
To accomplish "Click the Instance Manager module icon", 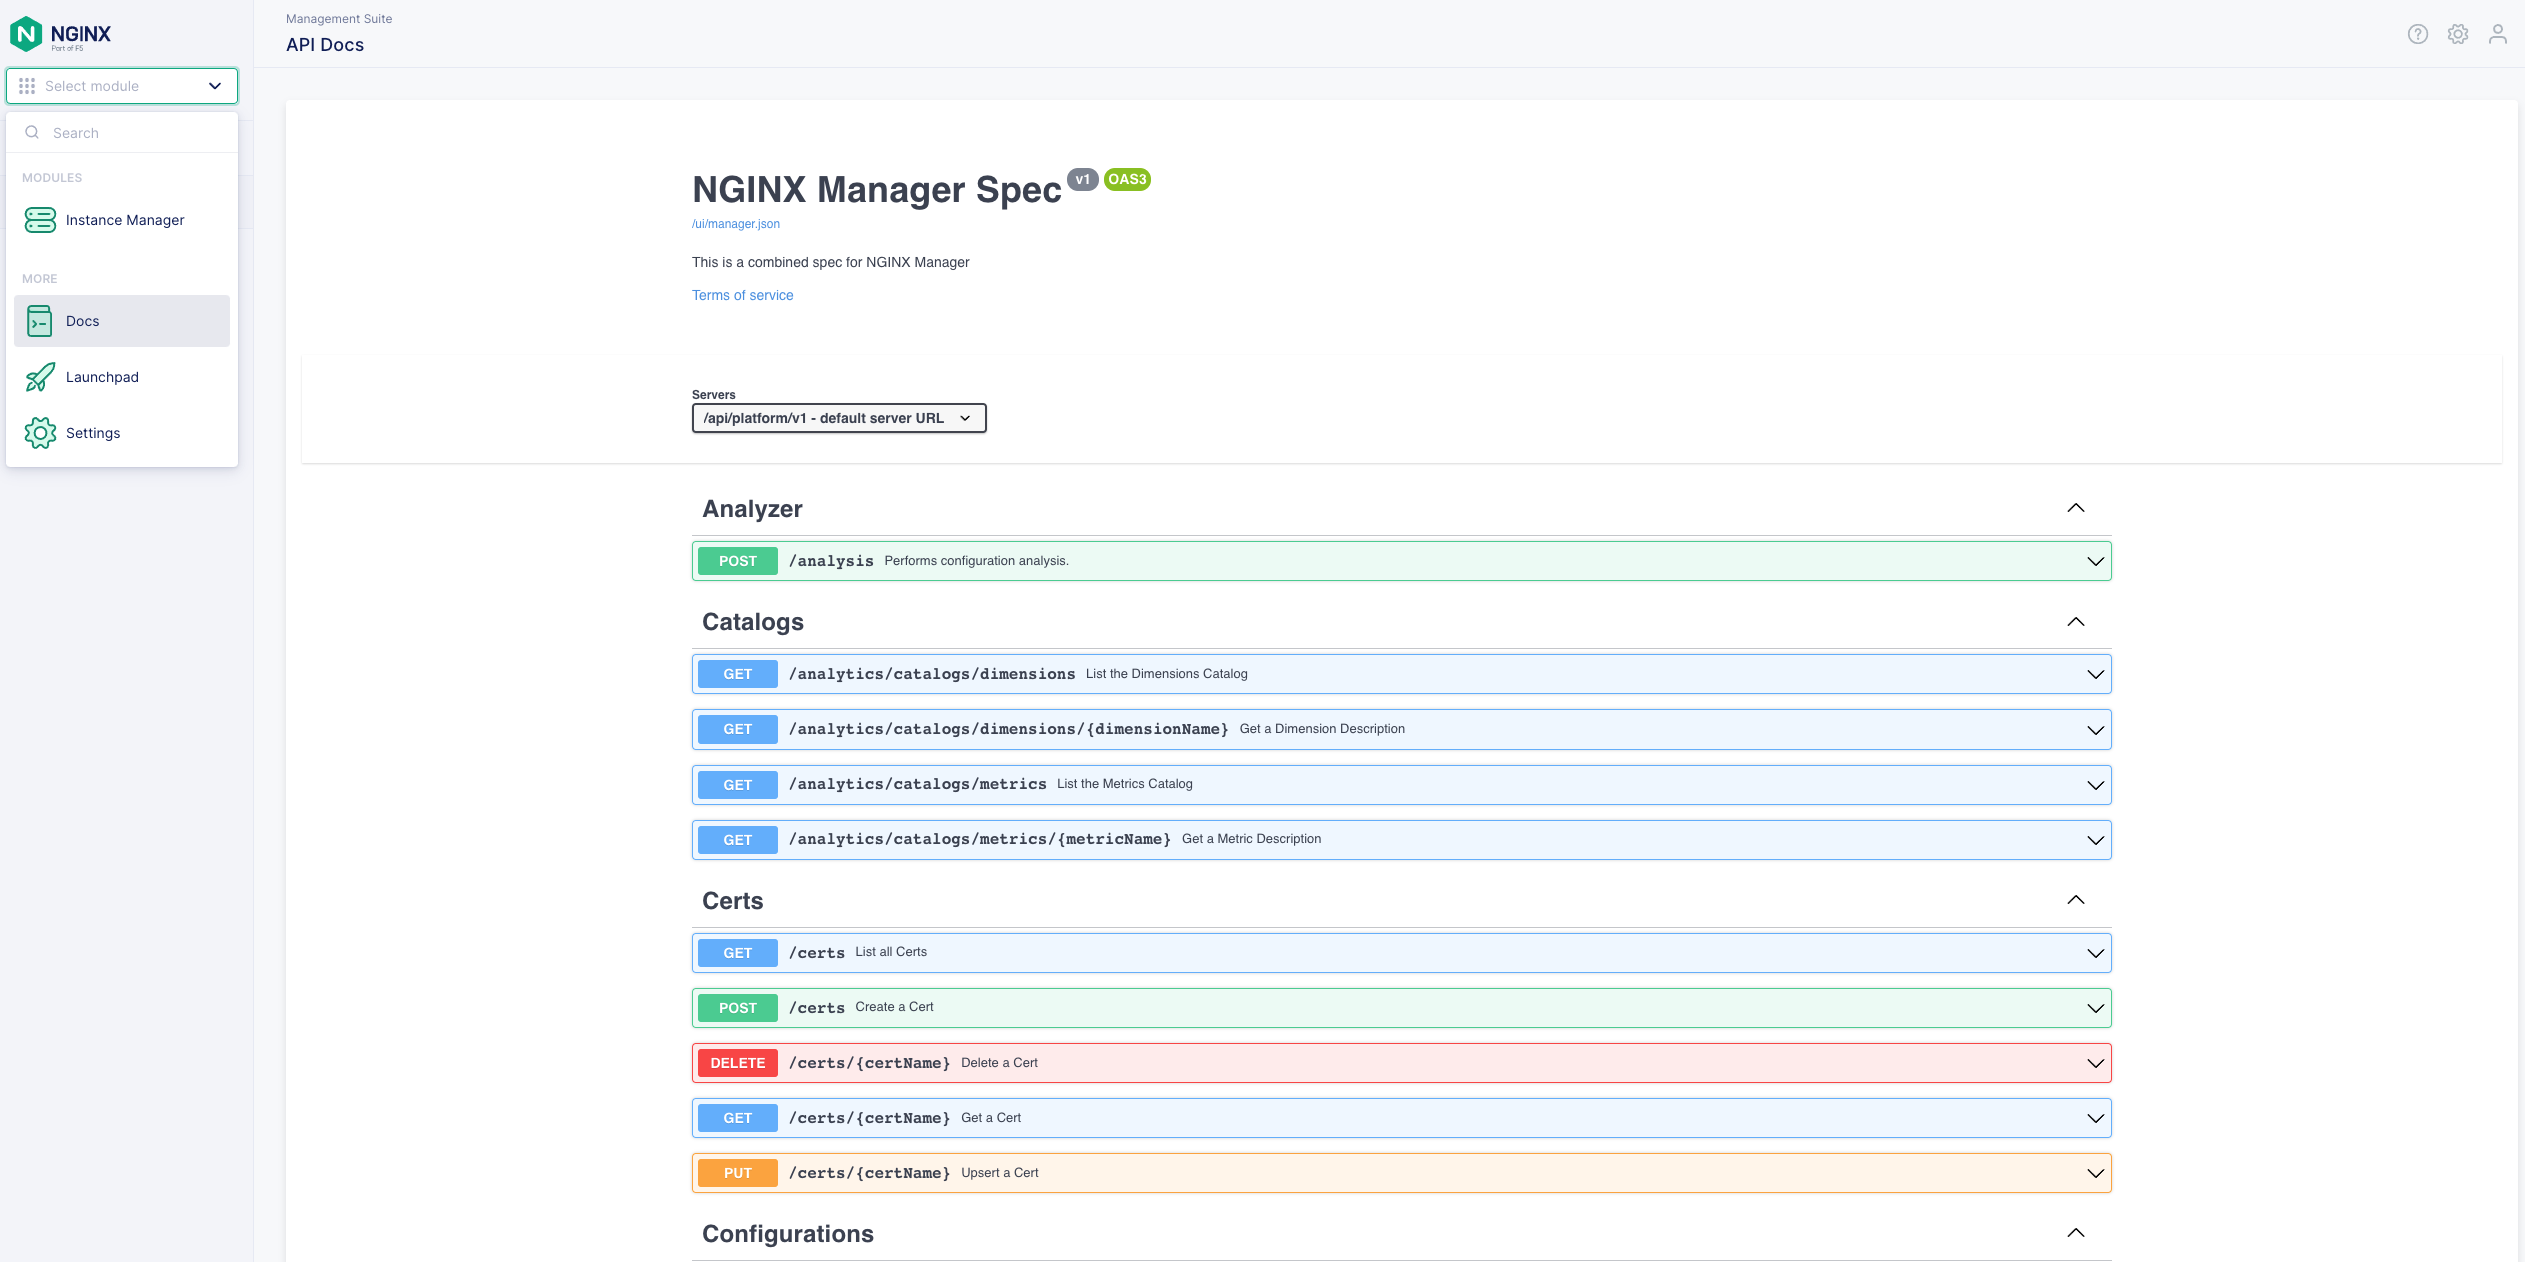I will click(40, 220).
